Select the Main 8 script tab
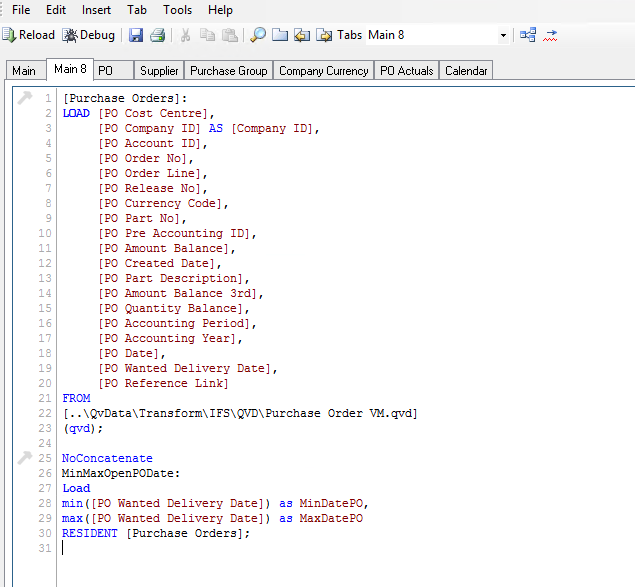The image size is (635, 587). click(70, 69)
